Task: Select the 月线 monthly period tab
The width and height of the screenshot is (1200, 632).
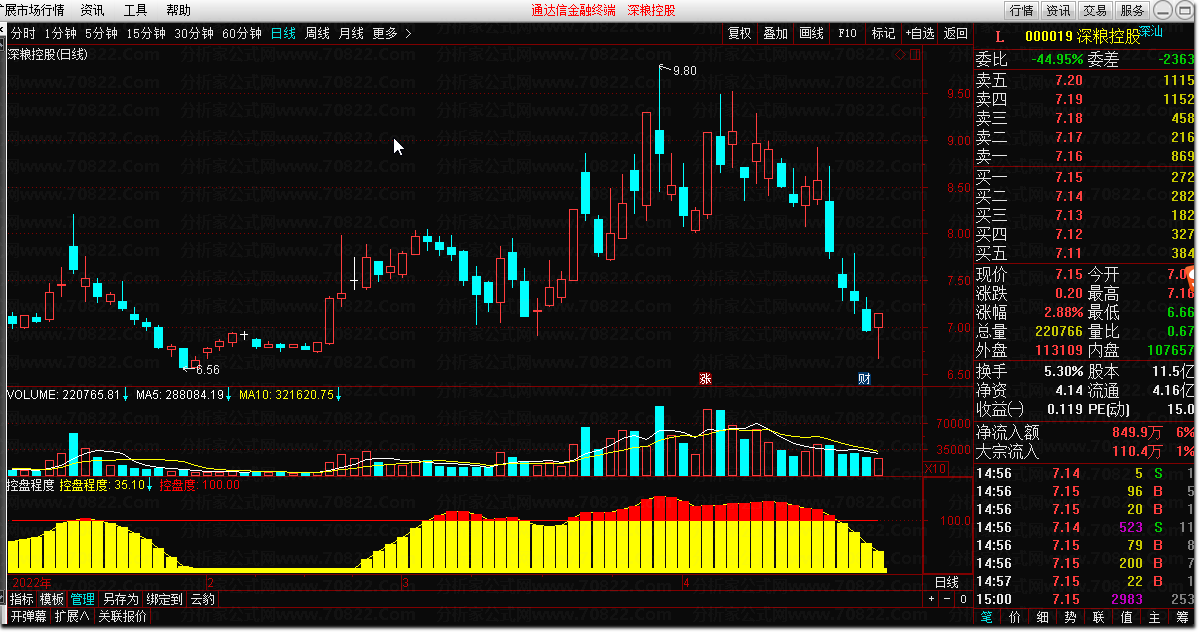Action: click(351, 33)
